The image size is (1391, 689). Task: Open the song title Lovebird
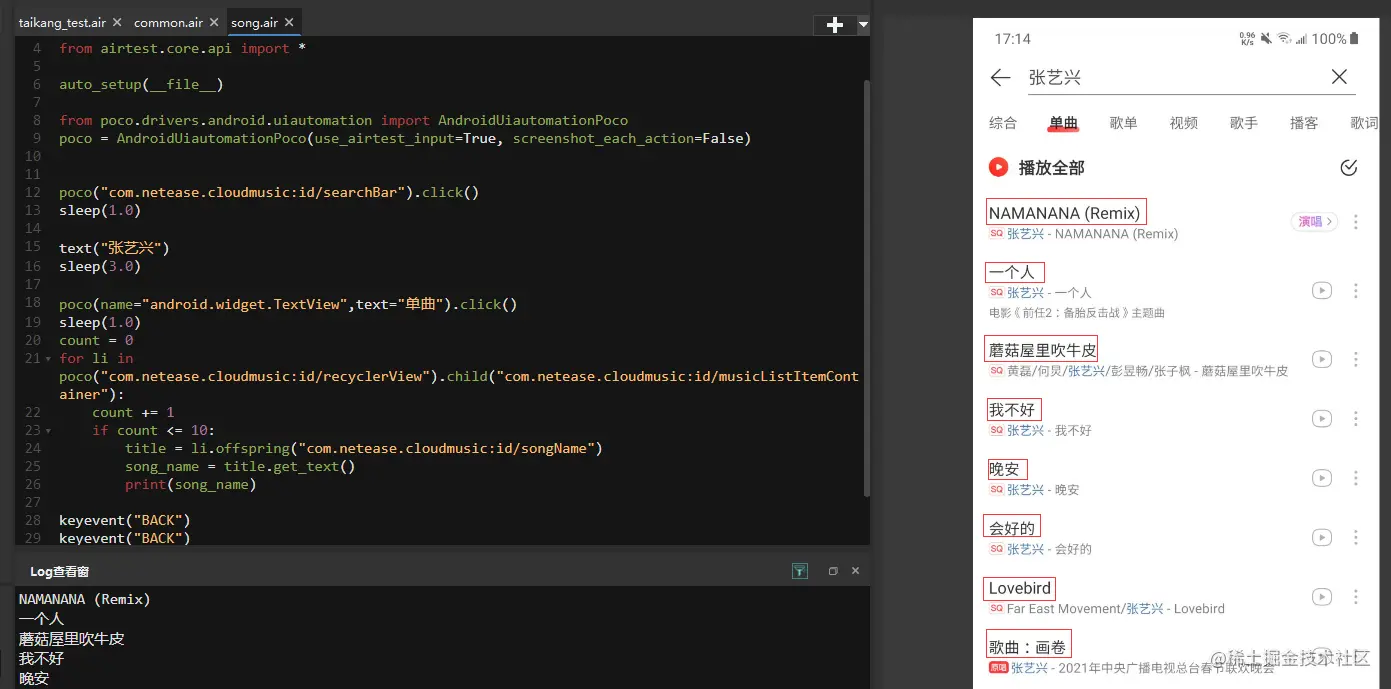1020,588
